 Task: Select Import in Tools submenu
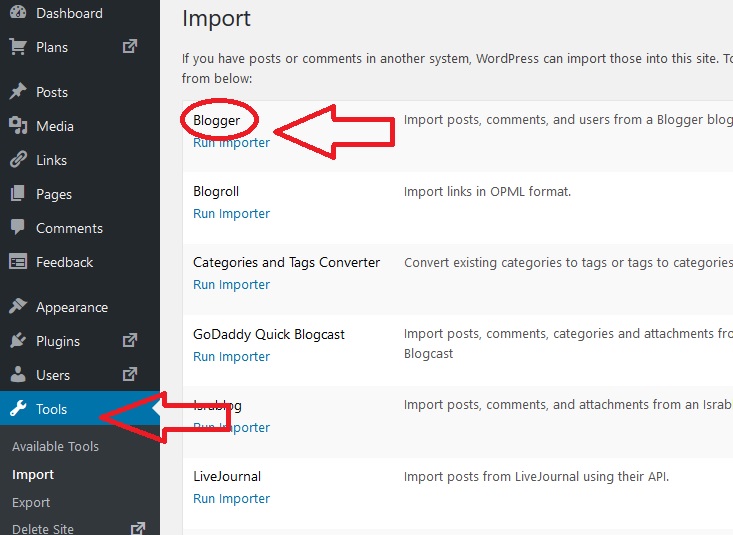pos(33,474)
